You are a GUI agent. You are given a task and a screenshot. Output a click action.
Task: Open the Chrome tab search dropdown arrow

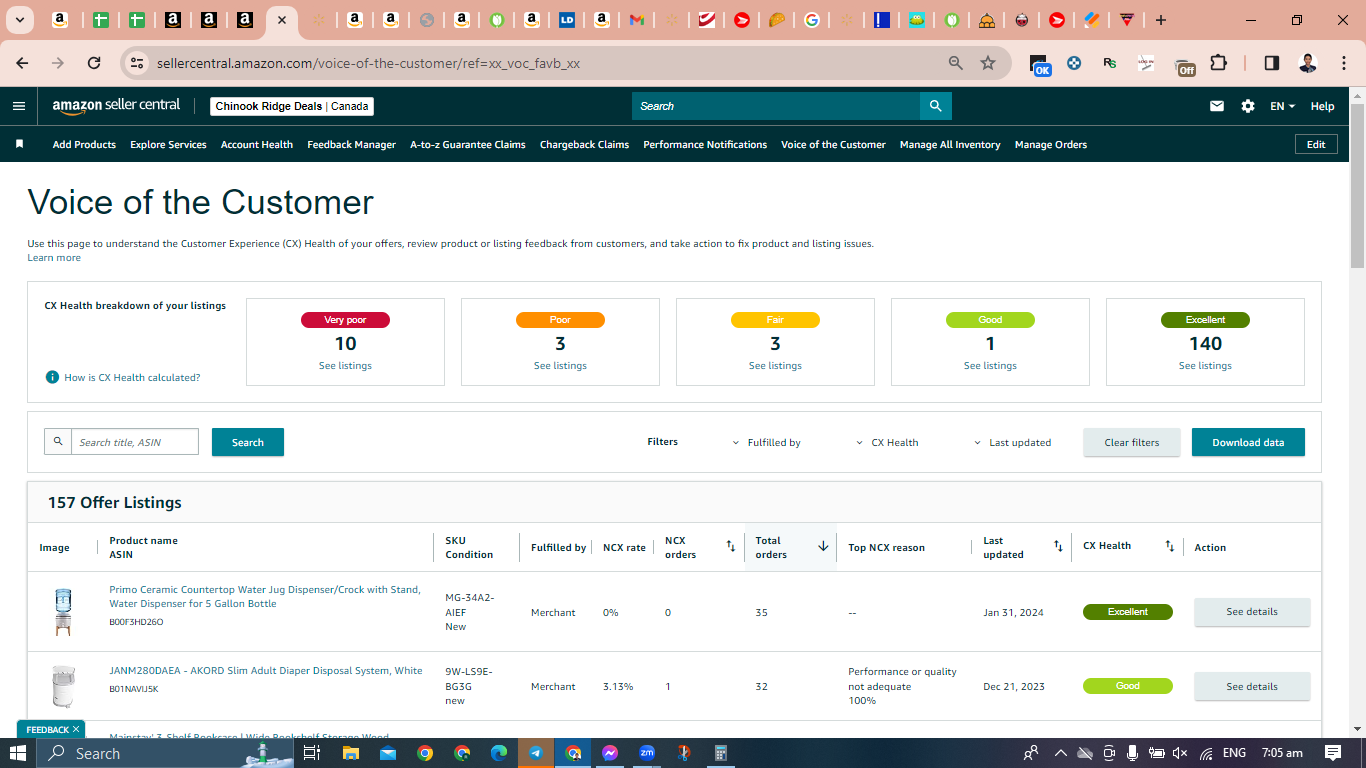click(x=19, y=20)
